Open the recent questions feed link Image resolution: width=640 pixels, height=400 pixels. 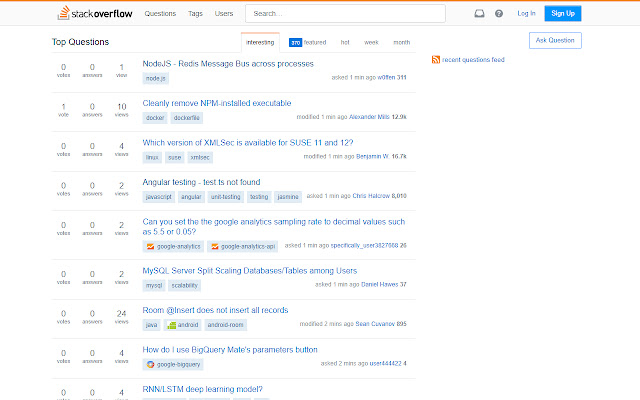(x=473, y=60)
